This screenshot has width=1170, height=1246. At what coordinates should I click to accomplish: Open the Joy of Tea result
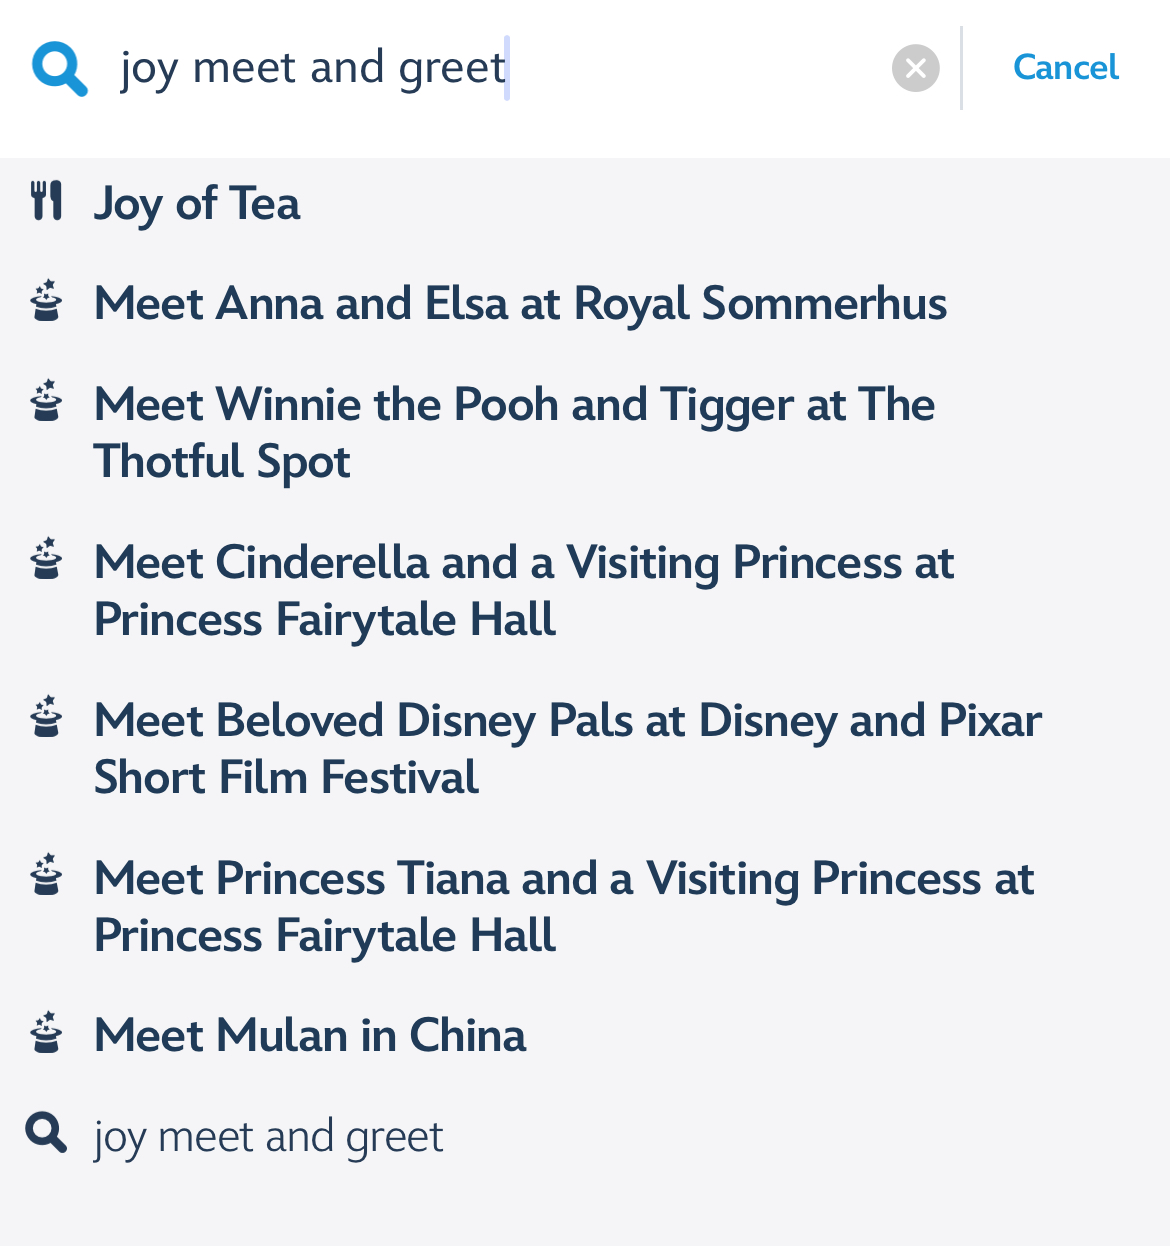(197, 203)
